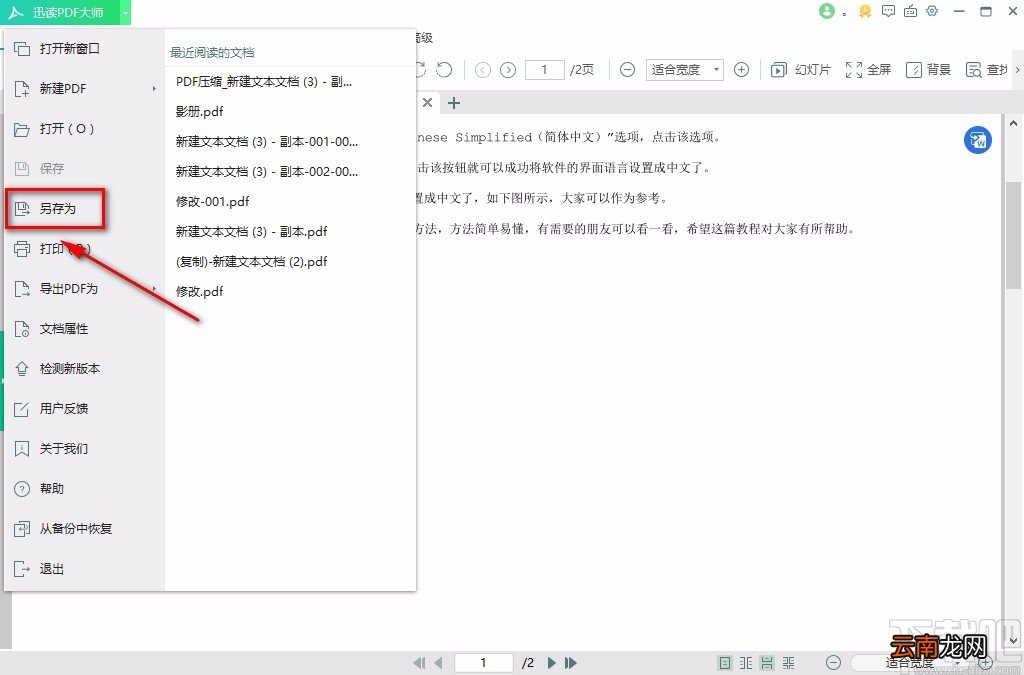
Task: Click the VIP medal icon
Action: pyautogui.click(x=865, y=11)
